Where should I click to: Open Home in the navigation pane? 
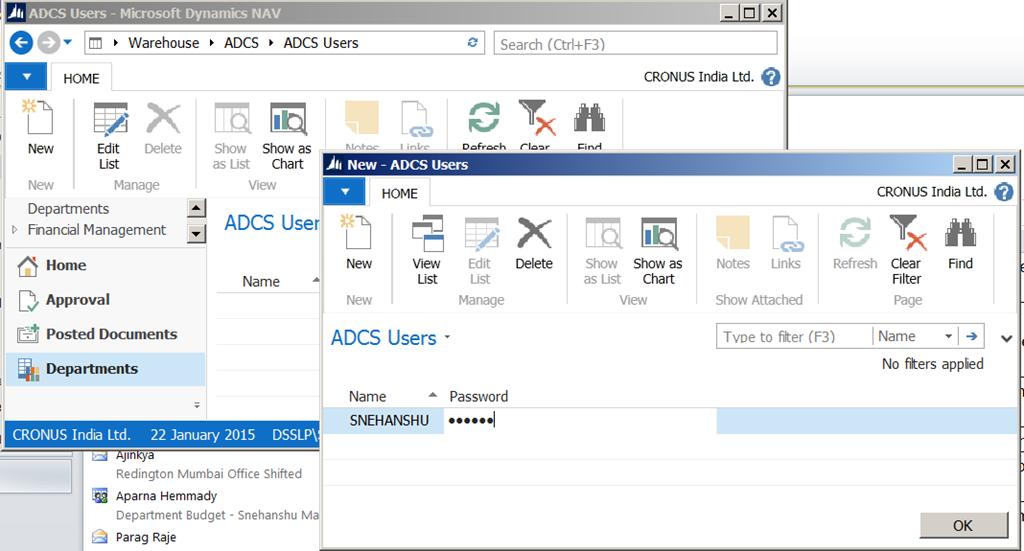pos(106,266)
